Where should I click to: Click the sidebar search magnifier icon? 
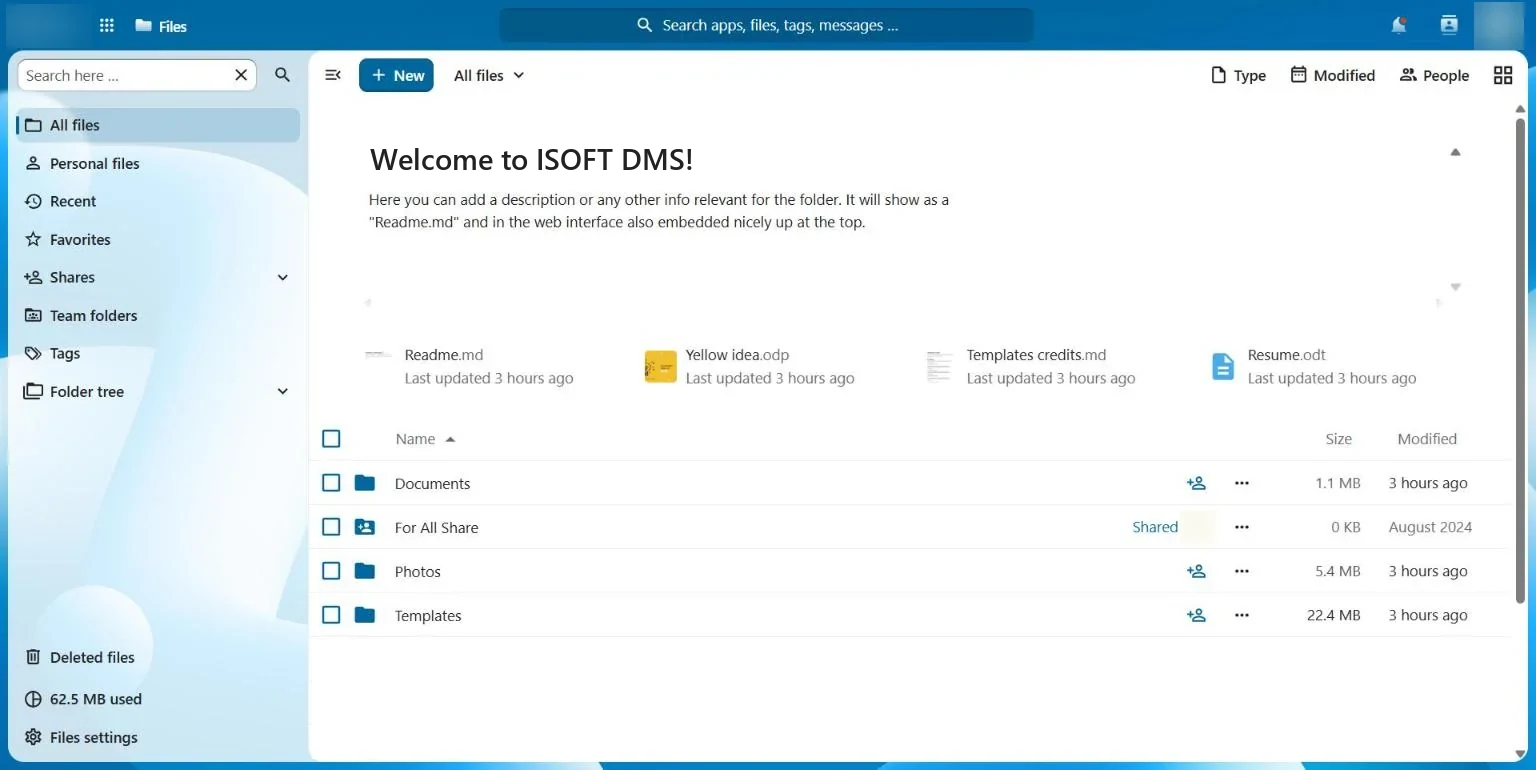pyautogui.click(x=283, y=75)
